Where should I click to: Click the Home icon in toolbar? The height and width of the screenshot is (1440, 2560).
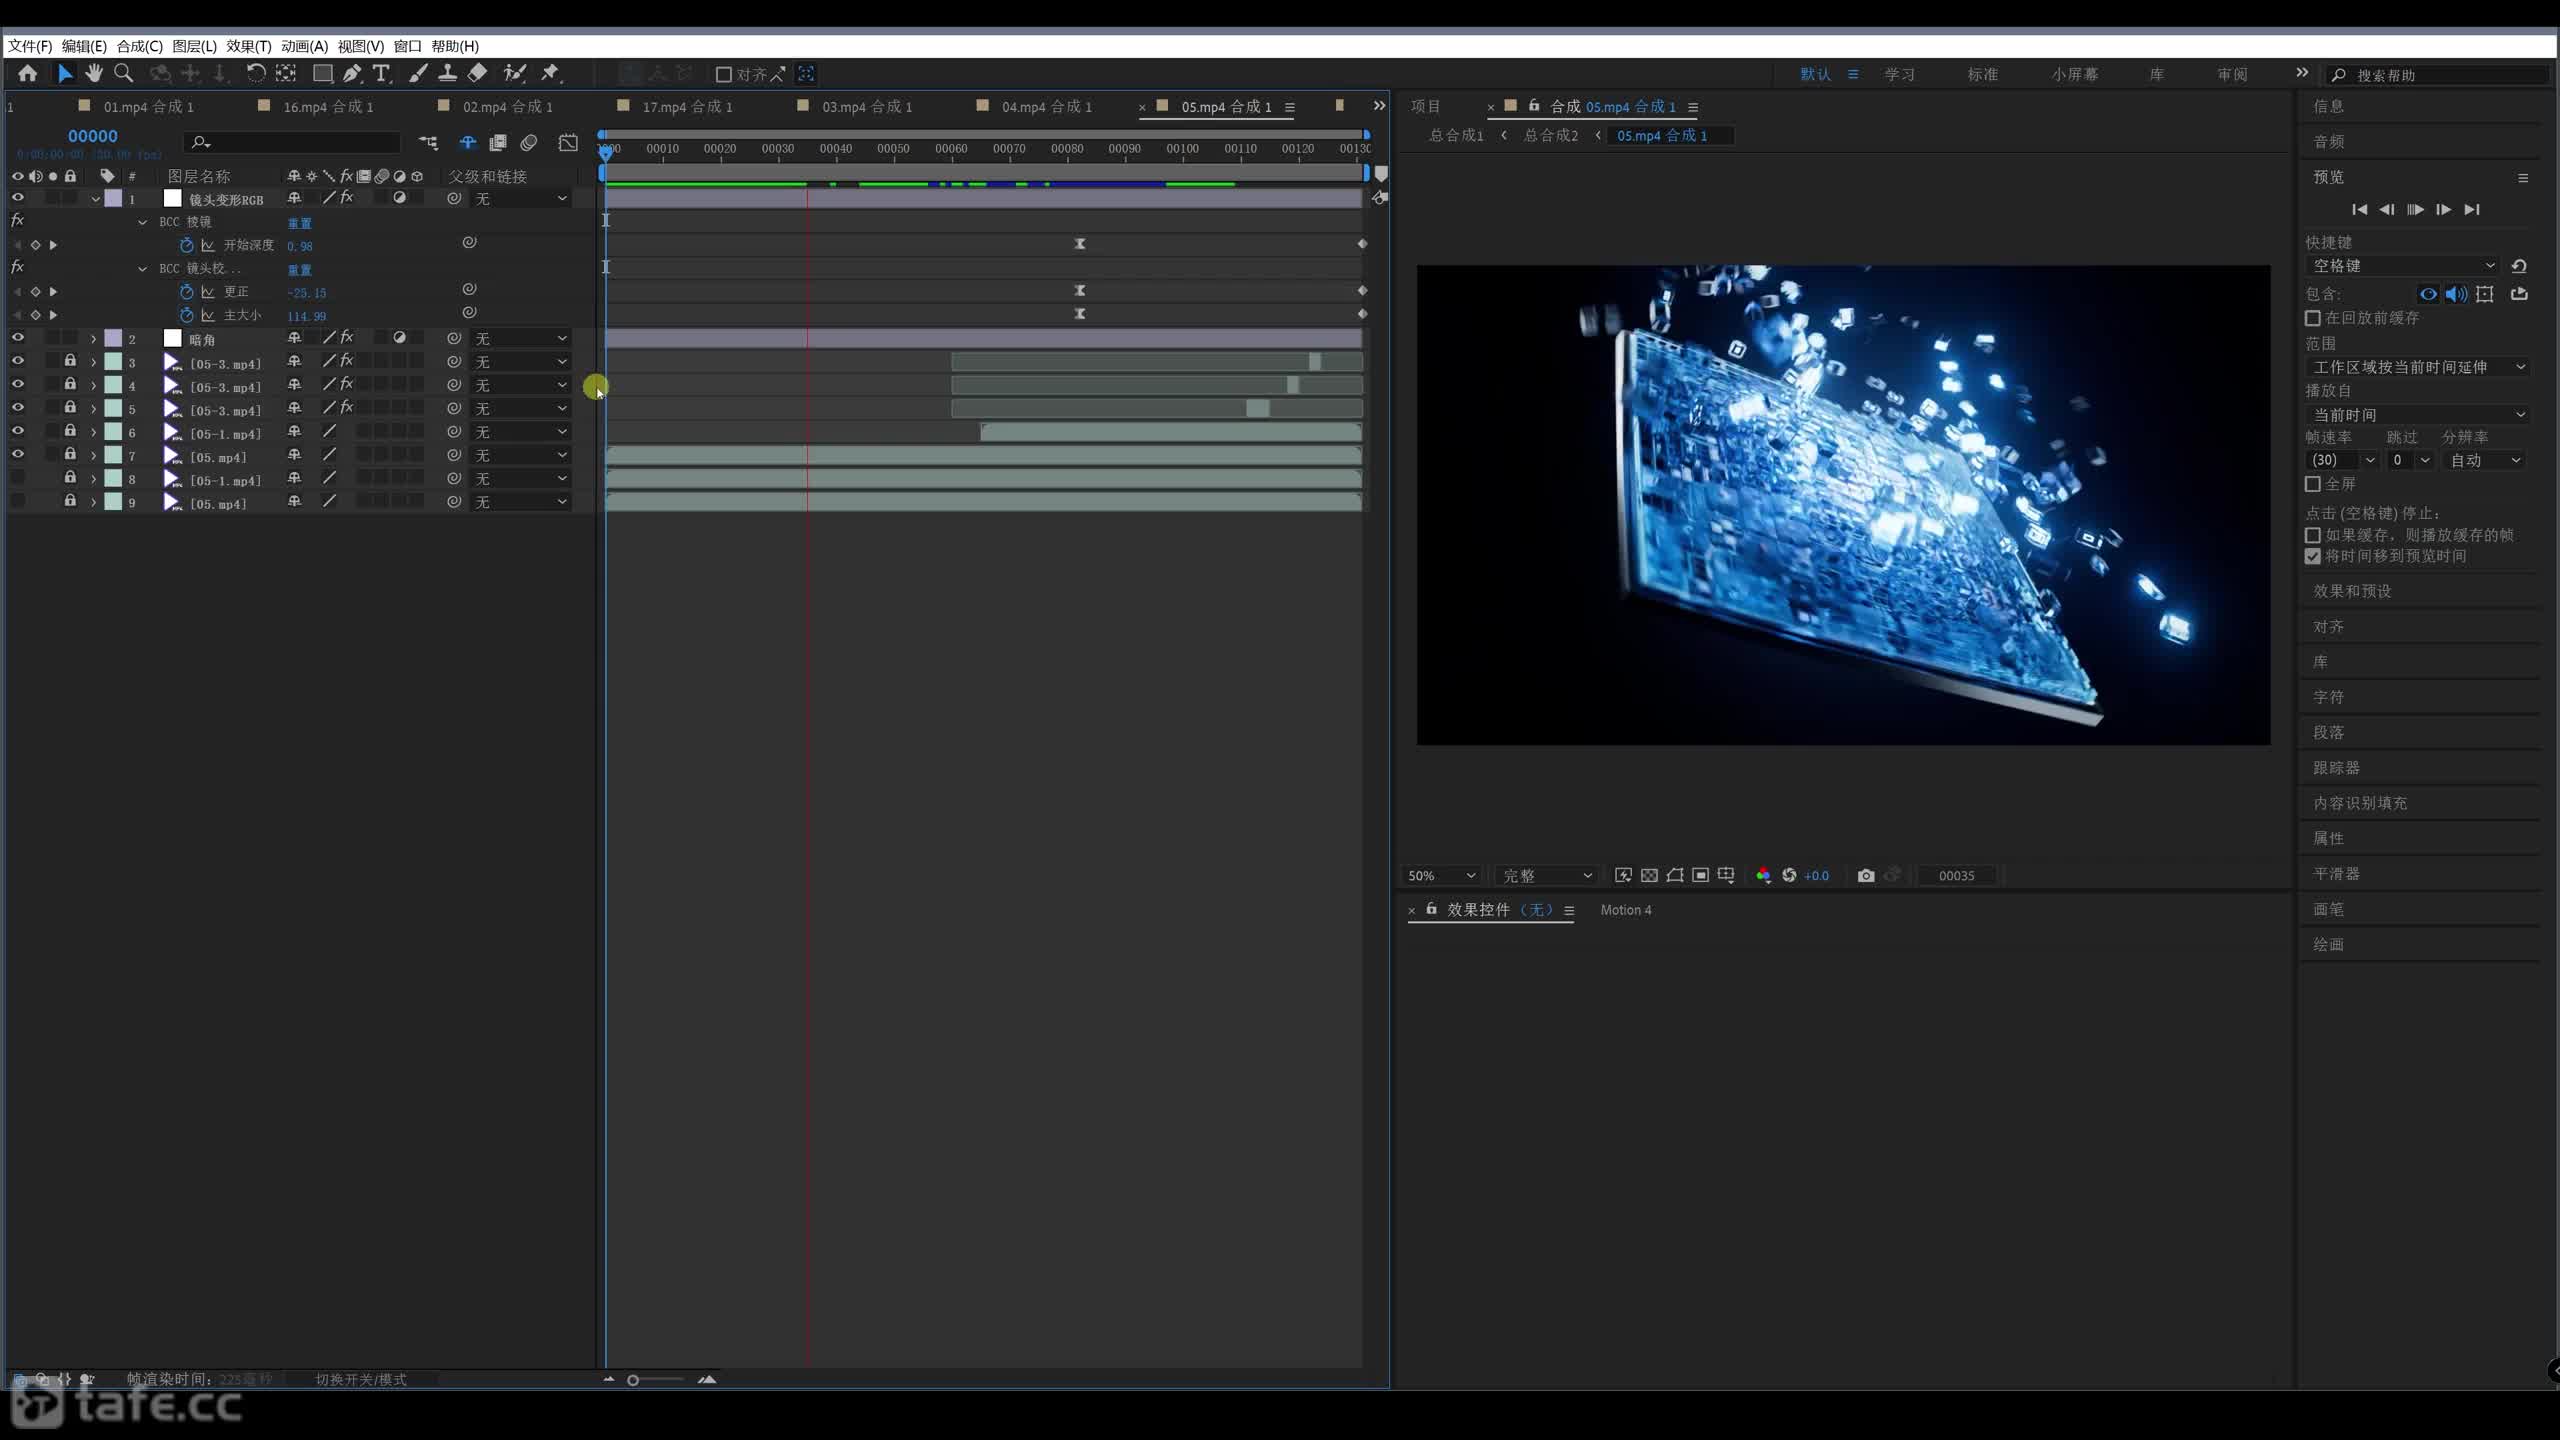pos(28,73)
